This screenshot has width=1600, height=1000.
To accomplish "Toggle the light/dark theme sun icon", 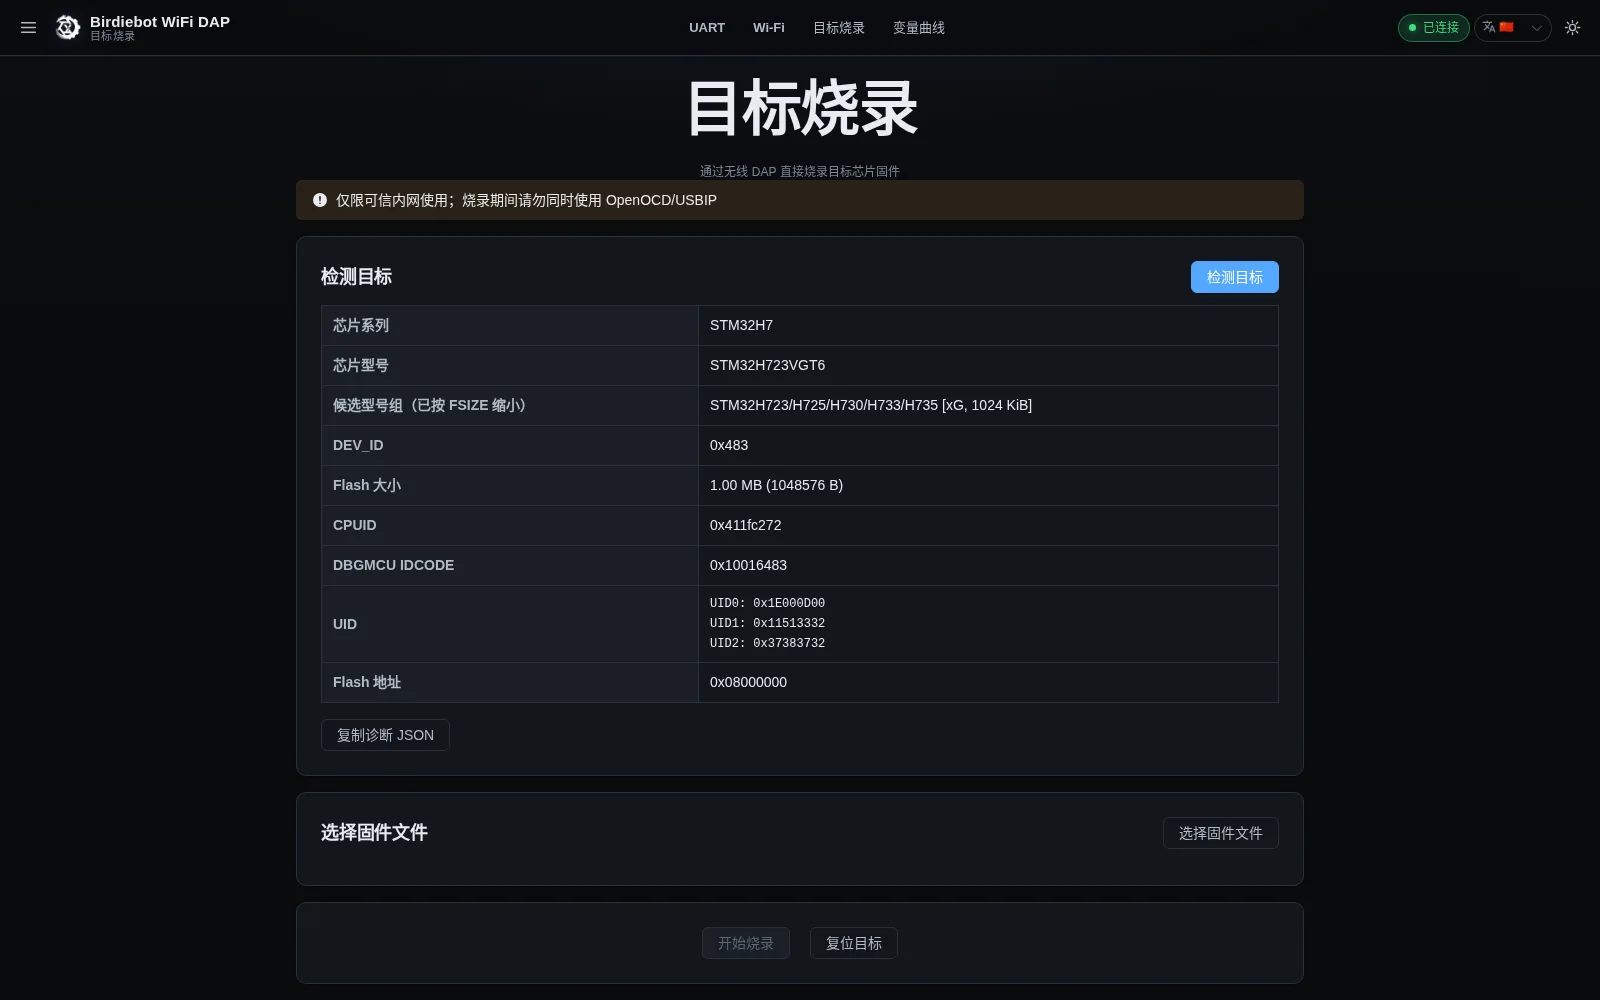I will (1572, 28).
